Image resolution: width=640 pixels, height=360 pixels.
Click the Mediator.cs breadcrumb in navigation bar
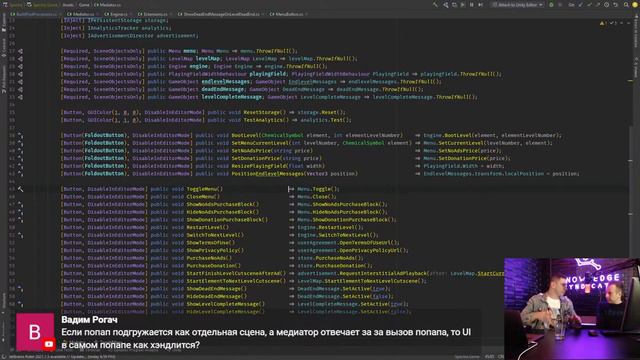[x=108, y=5]
